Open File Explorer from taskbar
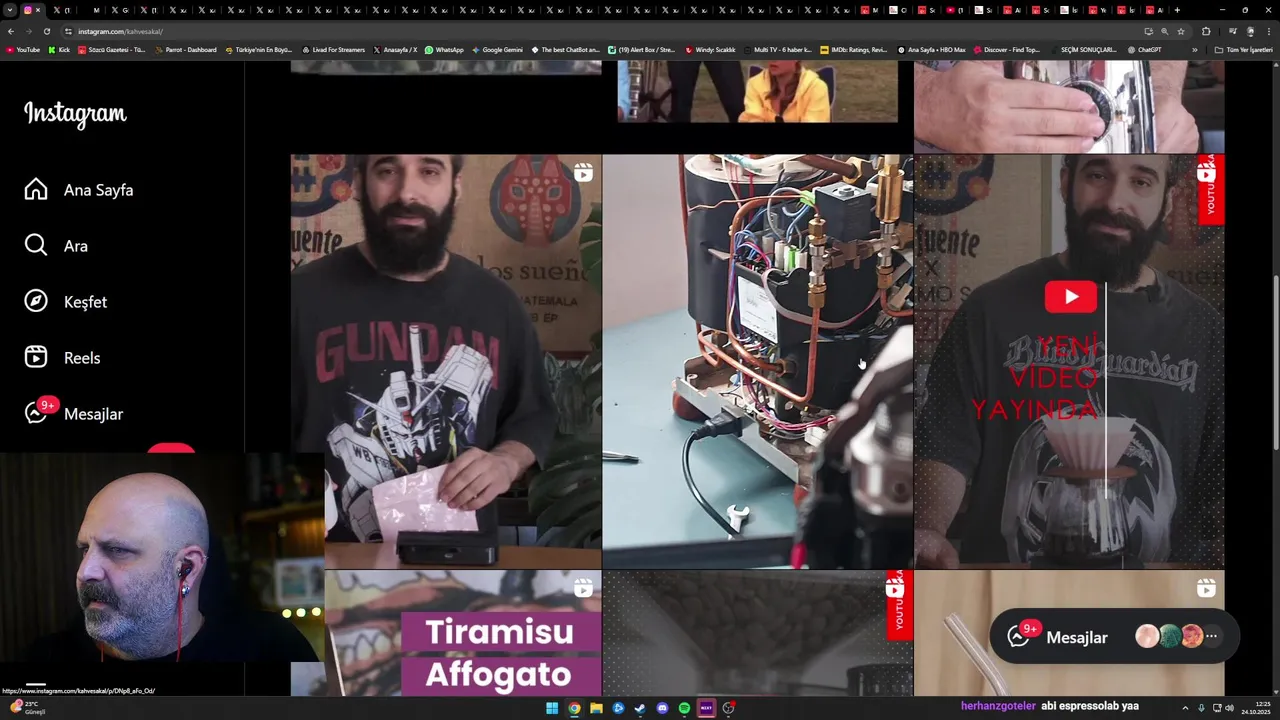Viewport: 1280px width, 720px height. coord(596,708)
